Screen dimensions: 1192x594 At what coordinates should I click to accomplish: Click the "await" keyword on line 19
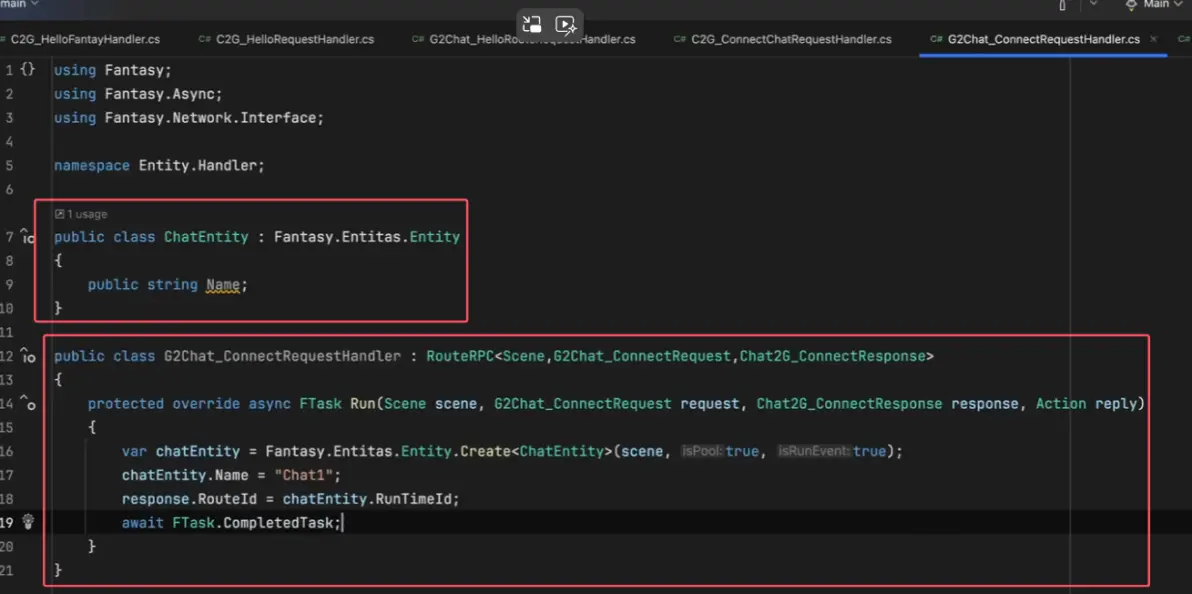(x=143, y=523)
